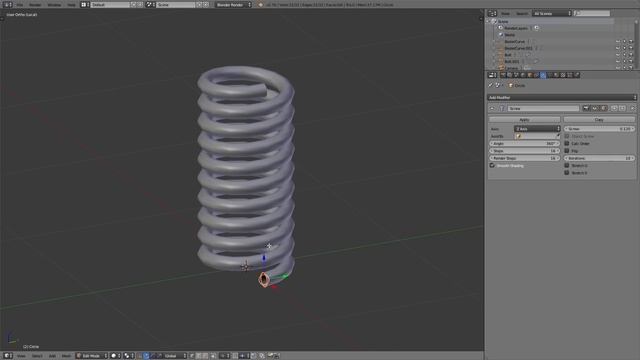Screen dimensions: 640x360
Task: Open the Render menu
Action: tap(35, 4)
